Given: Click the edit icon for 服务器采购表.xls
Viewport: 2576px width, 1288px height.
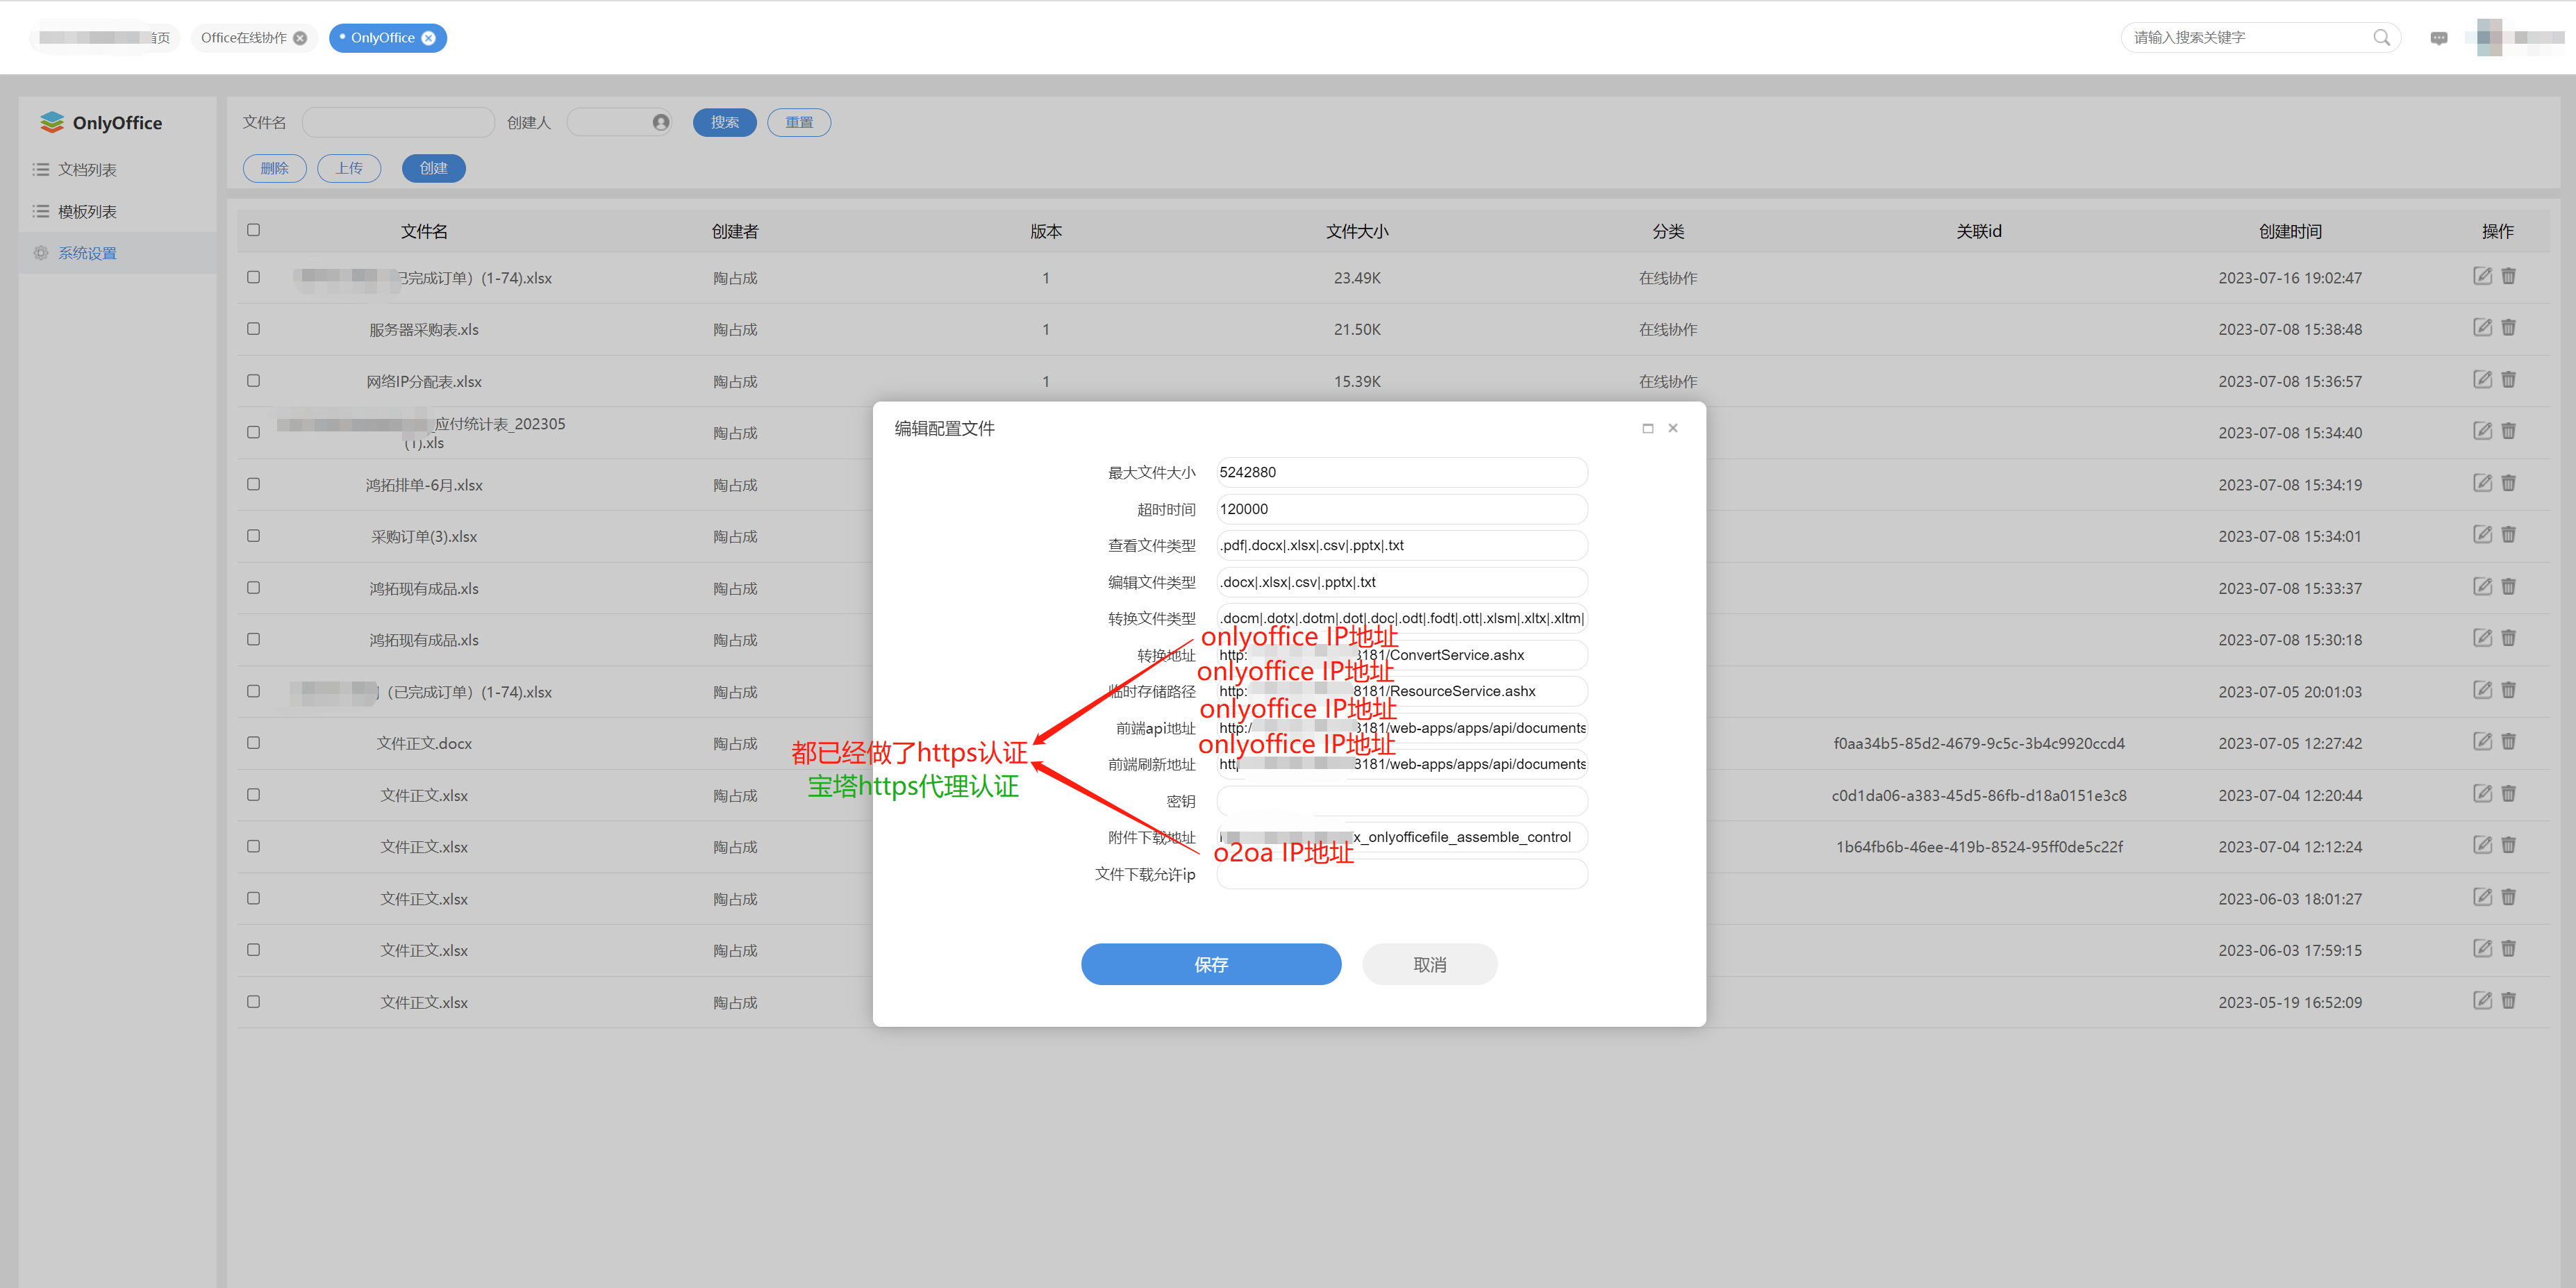Looking at the screenshot, I should pyautogui.click(x=2482, y=328).
